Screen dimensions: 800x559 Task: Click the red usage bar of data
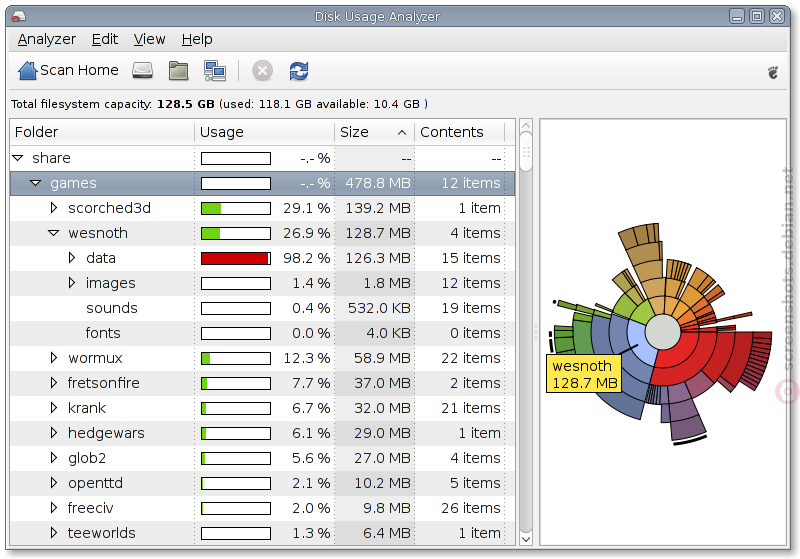pyautogui.click(x=236, y=259)
